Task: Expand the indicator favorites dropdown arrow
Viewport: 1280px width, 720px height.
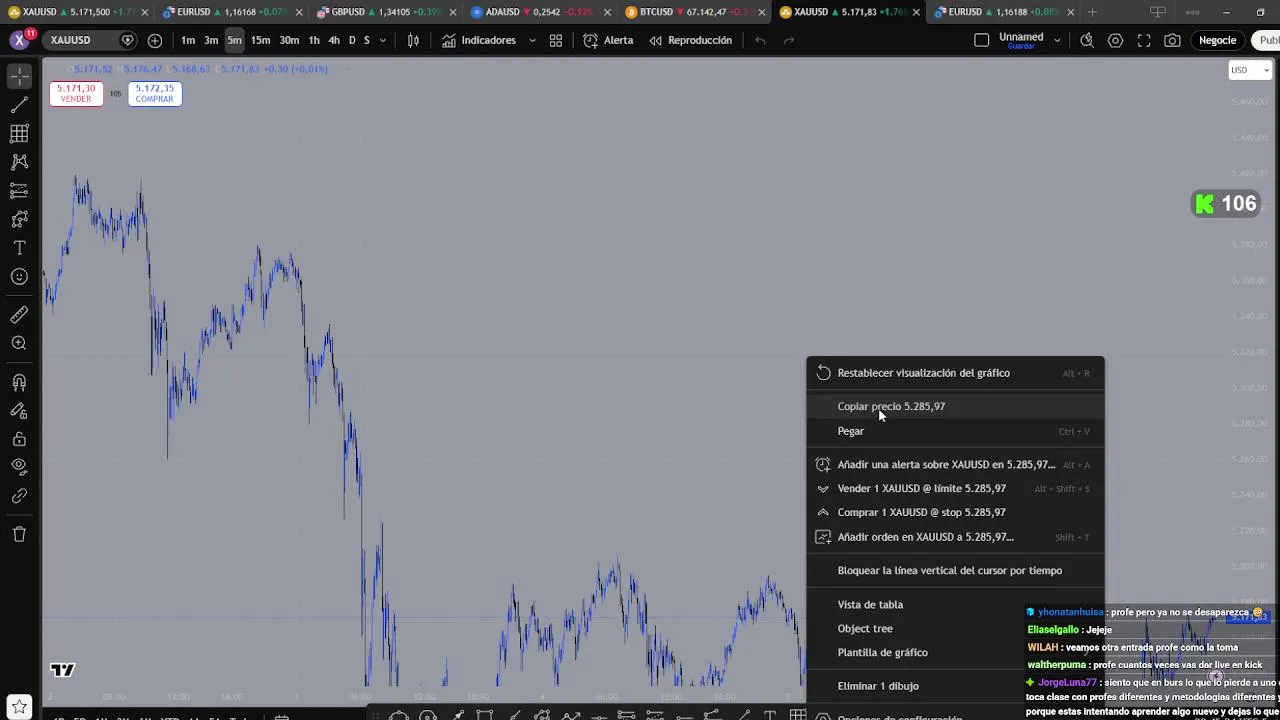Action: (532, 40)
